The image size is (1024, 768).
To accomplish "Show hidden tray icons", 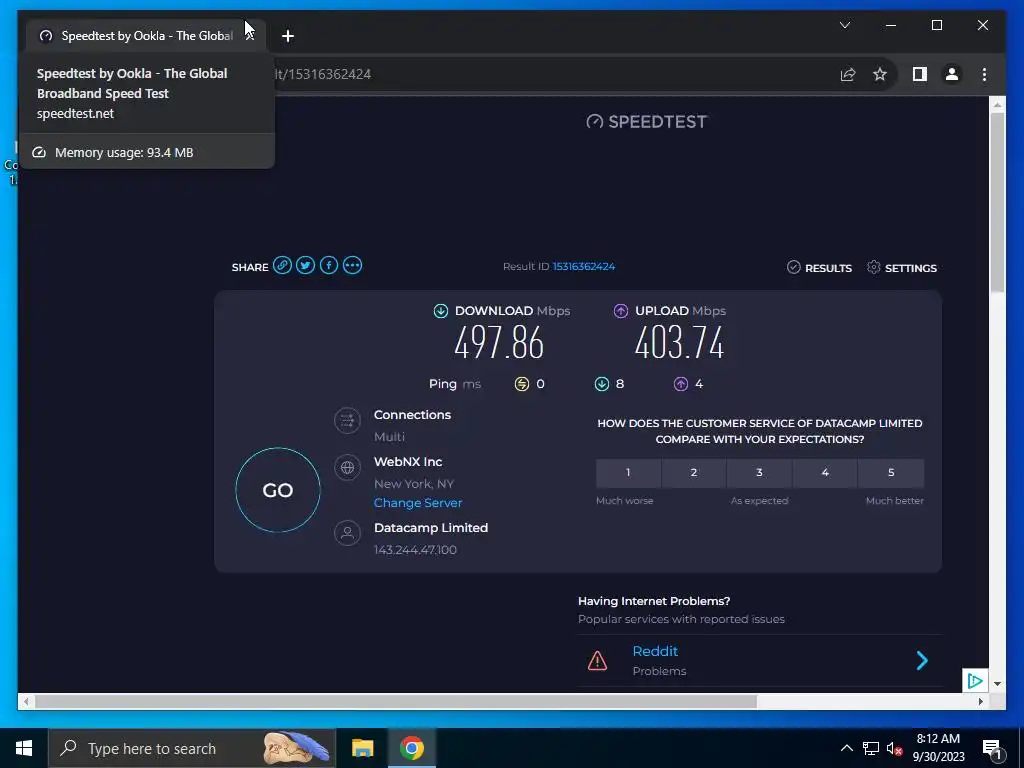I will (x=846, y=748).
